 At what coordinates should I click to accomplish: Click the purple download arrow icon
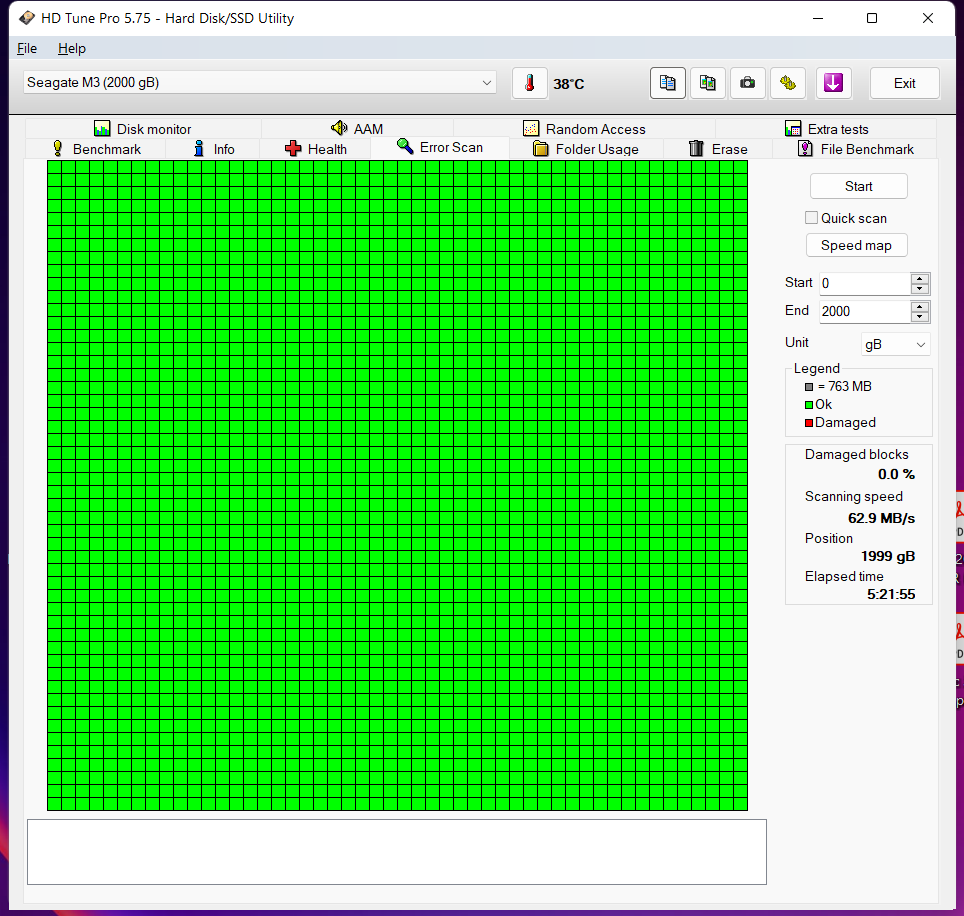tap(834, 83)
